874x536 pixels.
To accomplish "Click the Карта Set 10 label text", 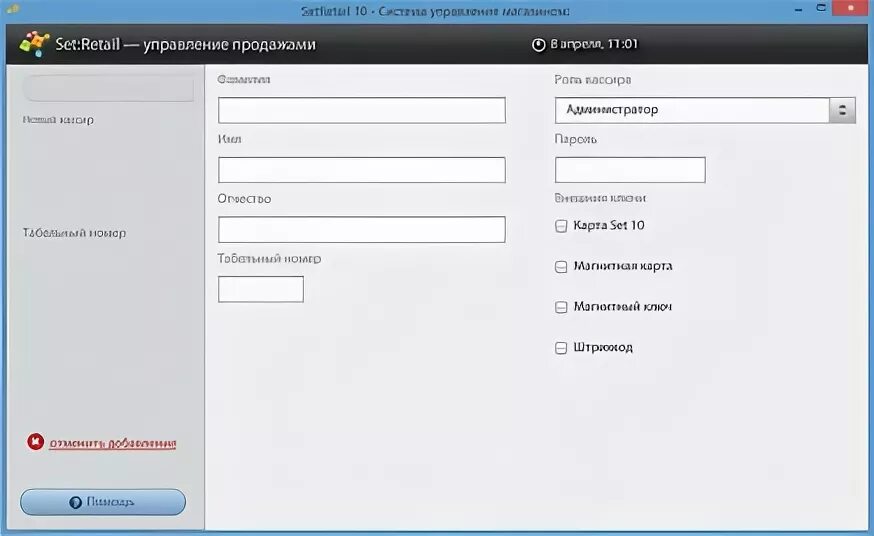I will click(x=609, y=225).
